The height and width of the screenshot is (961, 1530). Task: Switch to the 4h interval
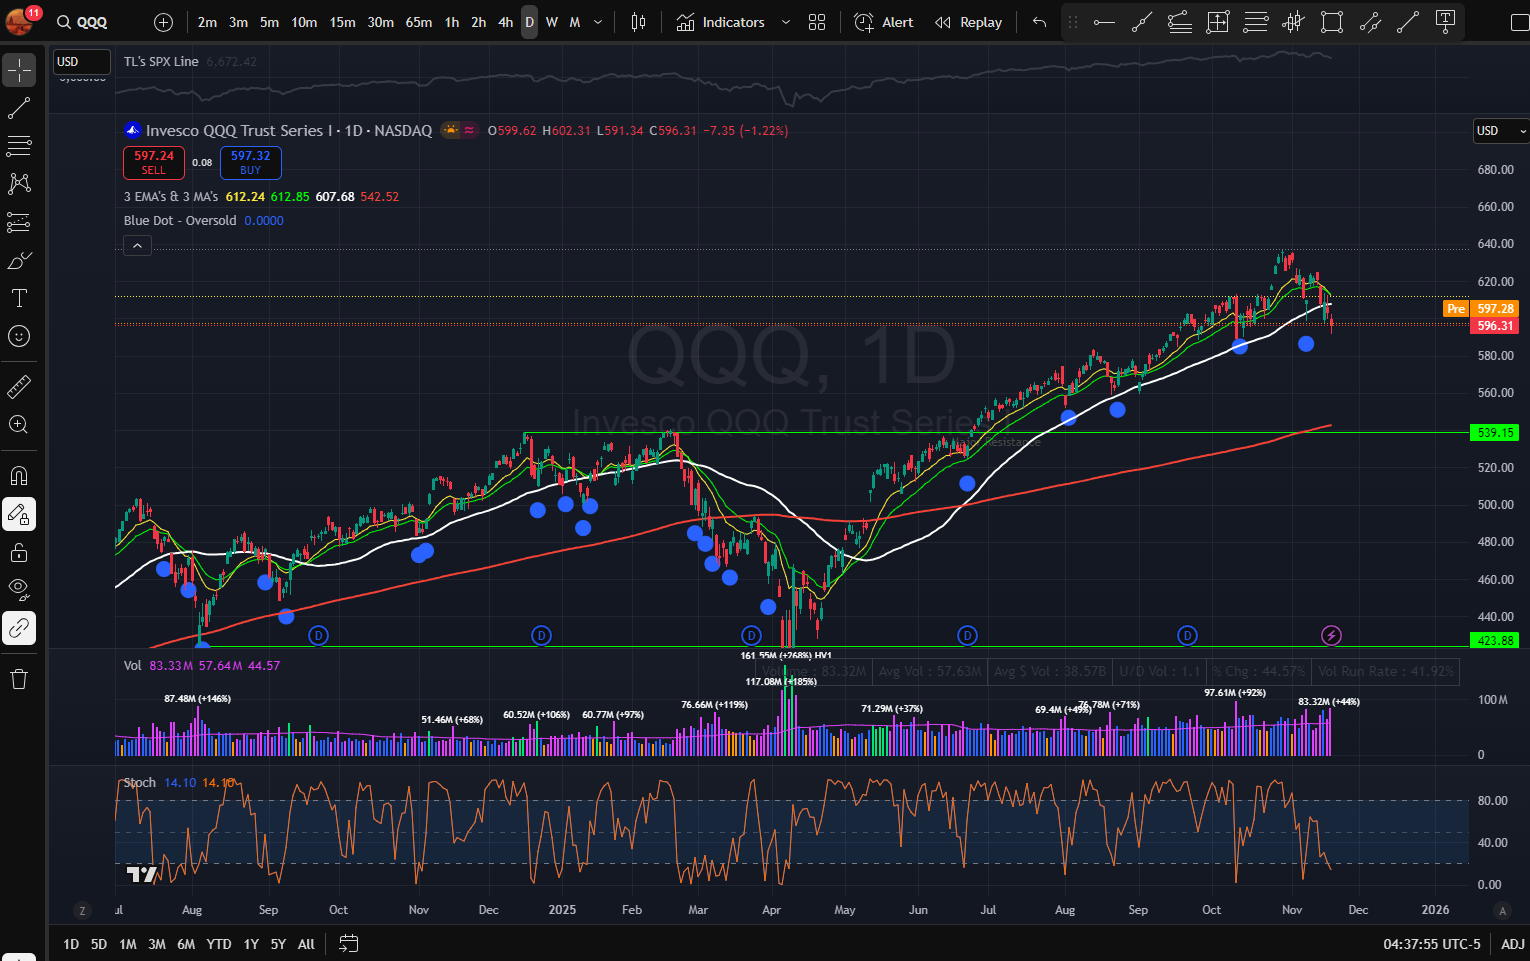tap(505, 22)
